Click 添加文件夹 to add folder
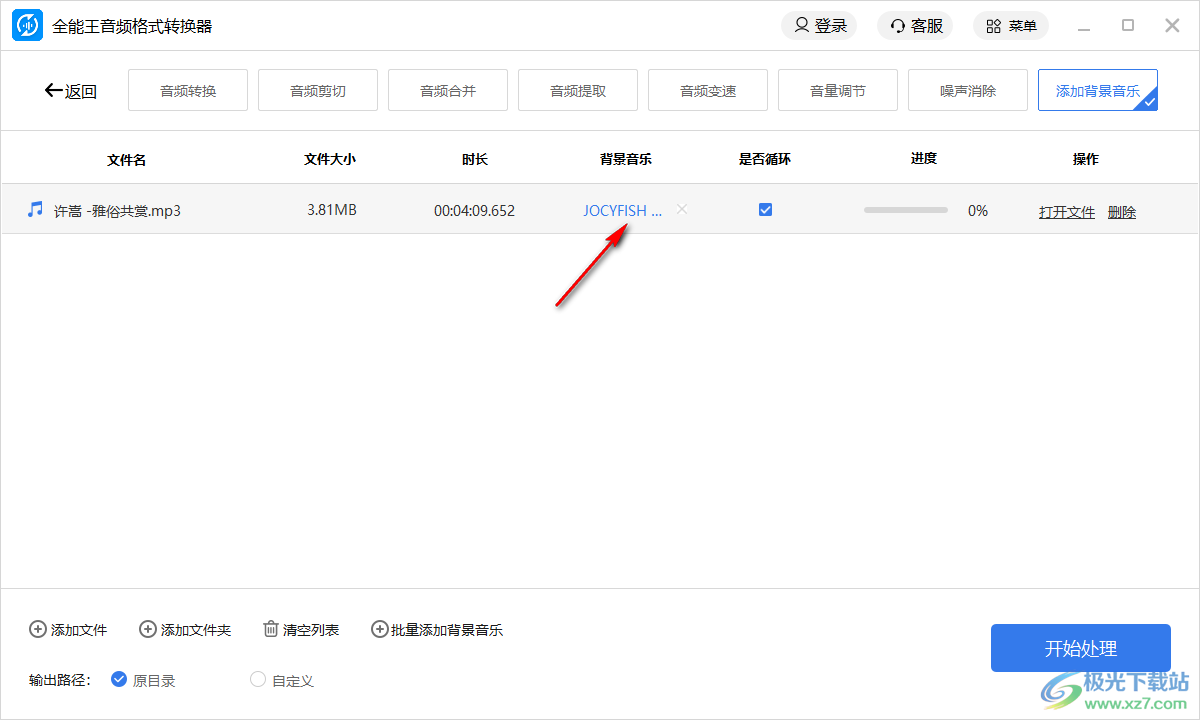This screenshot has height=720, width=1200. point(185,630)
